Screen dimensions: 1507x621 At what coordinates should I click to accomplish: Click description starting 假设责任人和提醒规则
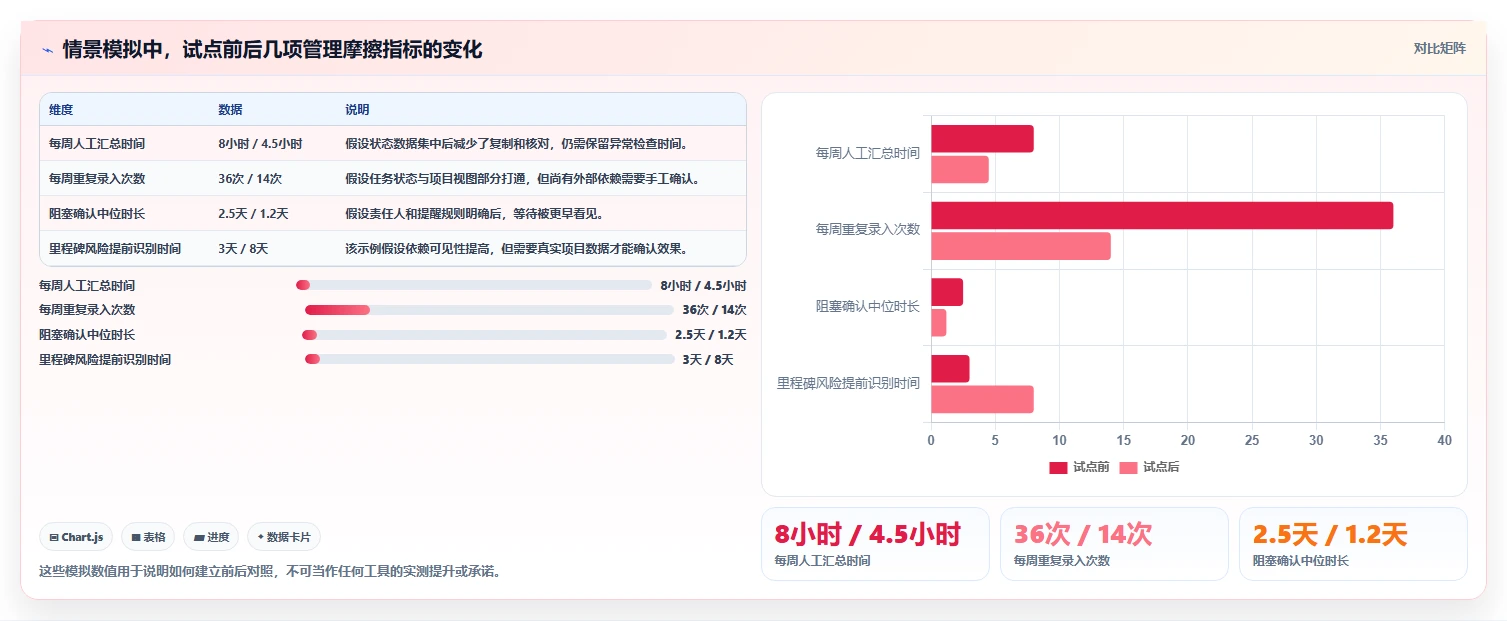coord(474,214)
